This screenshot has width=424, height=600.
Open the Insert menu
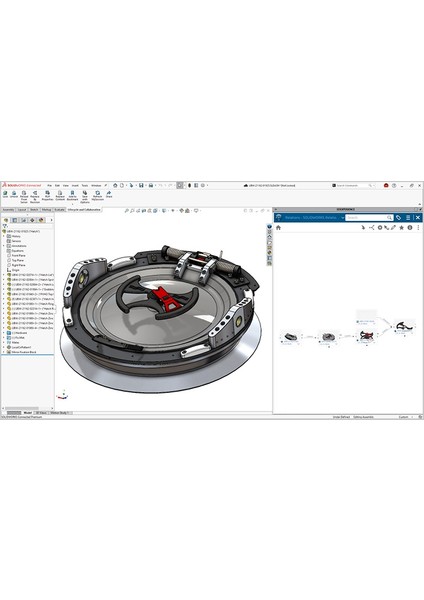click(x=75, y=186)
